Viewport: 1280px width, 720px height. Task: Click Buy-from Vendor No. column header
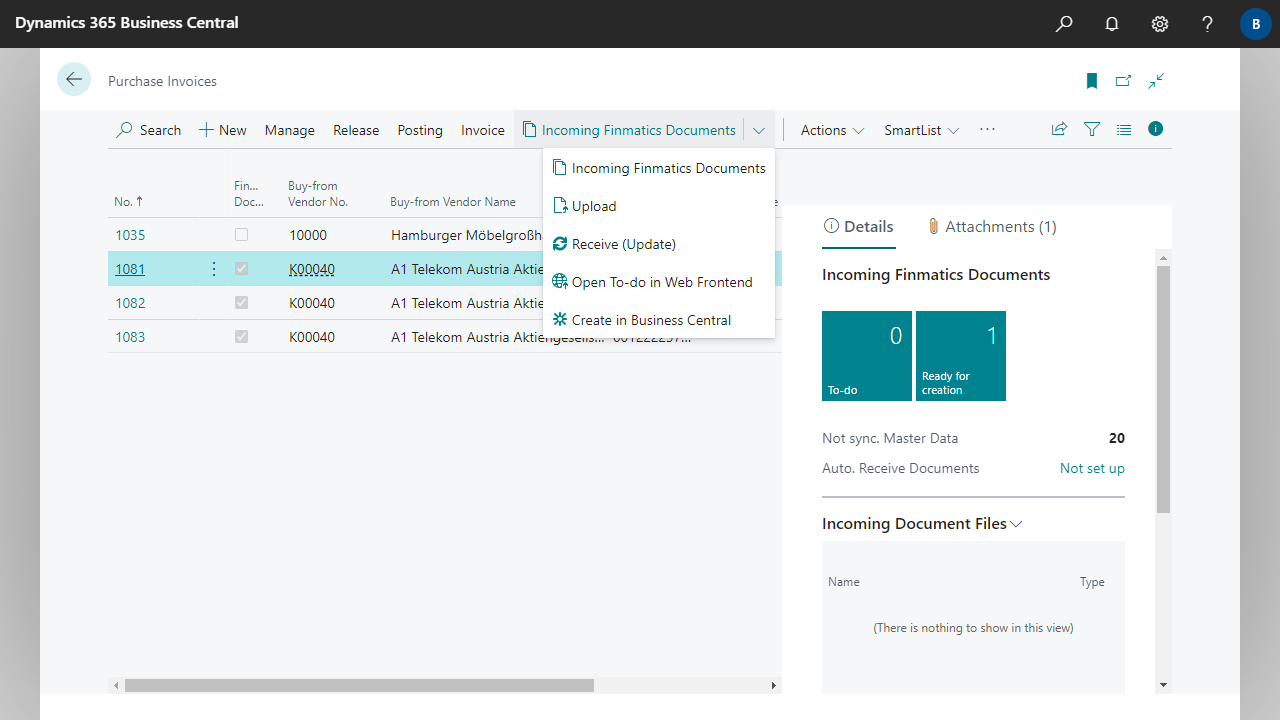318,194
